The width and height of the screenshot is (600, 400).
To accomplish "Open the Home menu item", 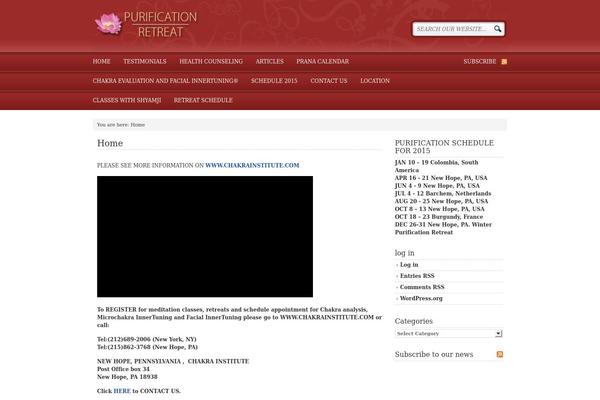I will [101, 61].
